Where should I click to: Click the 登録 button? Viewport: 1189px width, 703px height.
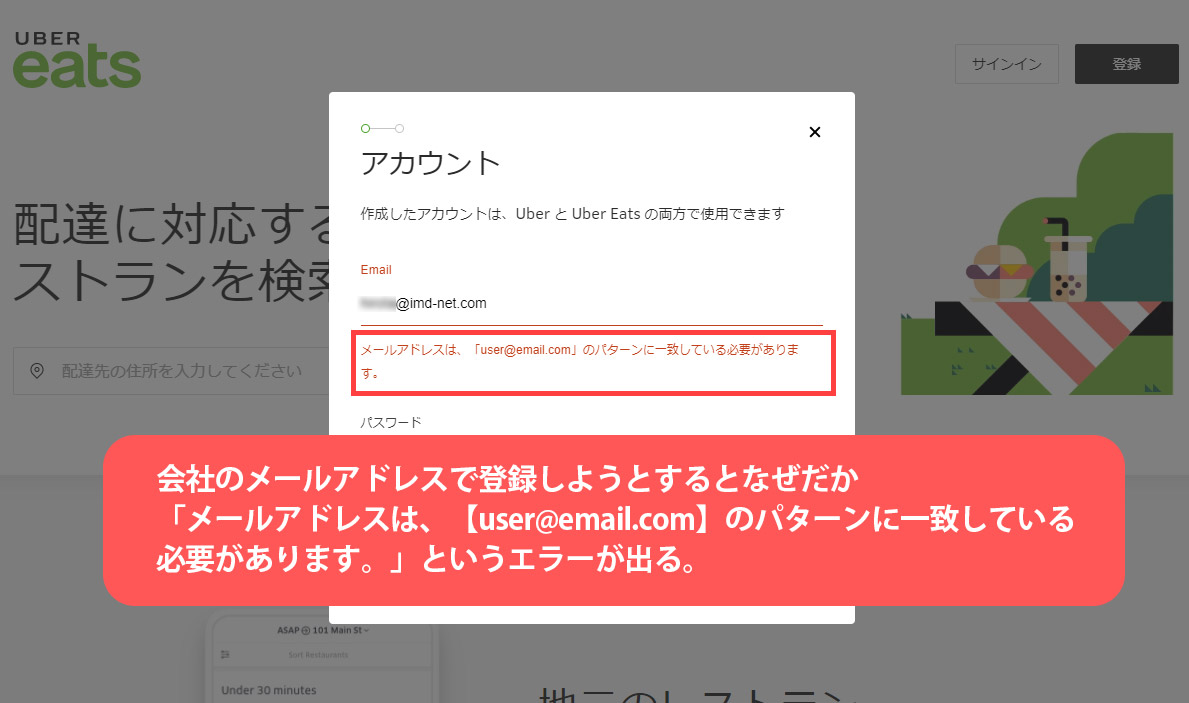tap(1126, 64)
